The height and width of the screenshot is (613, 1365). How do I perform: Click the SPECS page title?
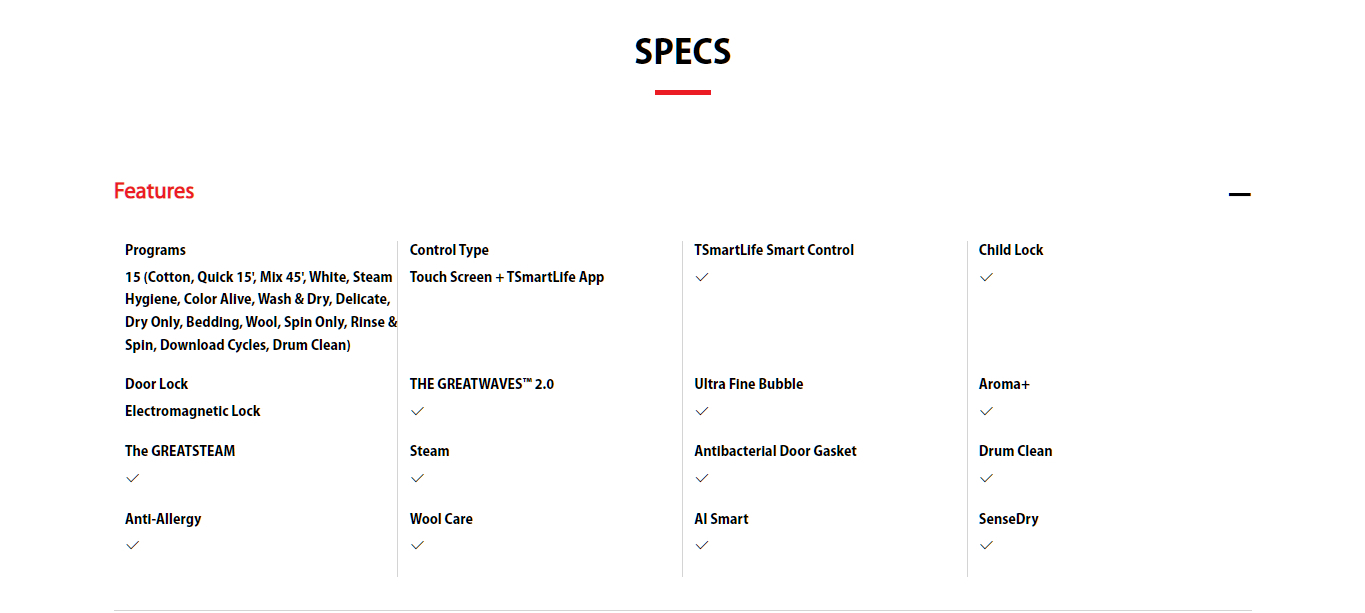coord(683,52)
